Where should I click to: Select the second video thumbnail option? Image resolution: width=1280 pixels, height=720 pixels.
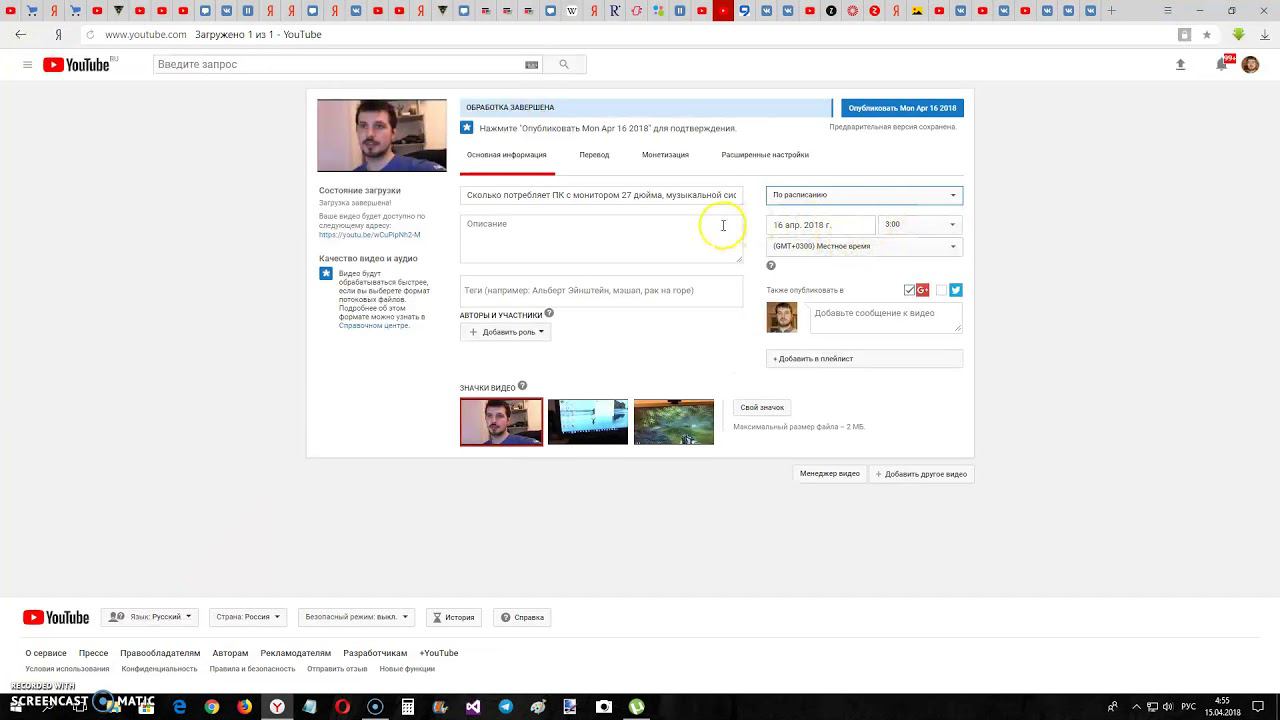pyautogui.click(x=588, y=422)
